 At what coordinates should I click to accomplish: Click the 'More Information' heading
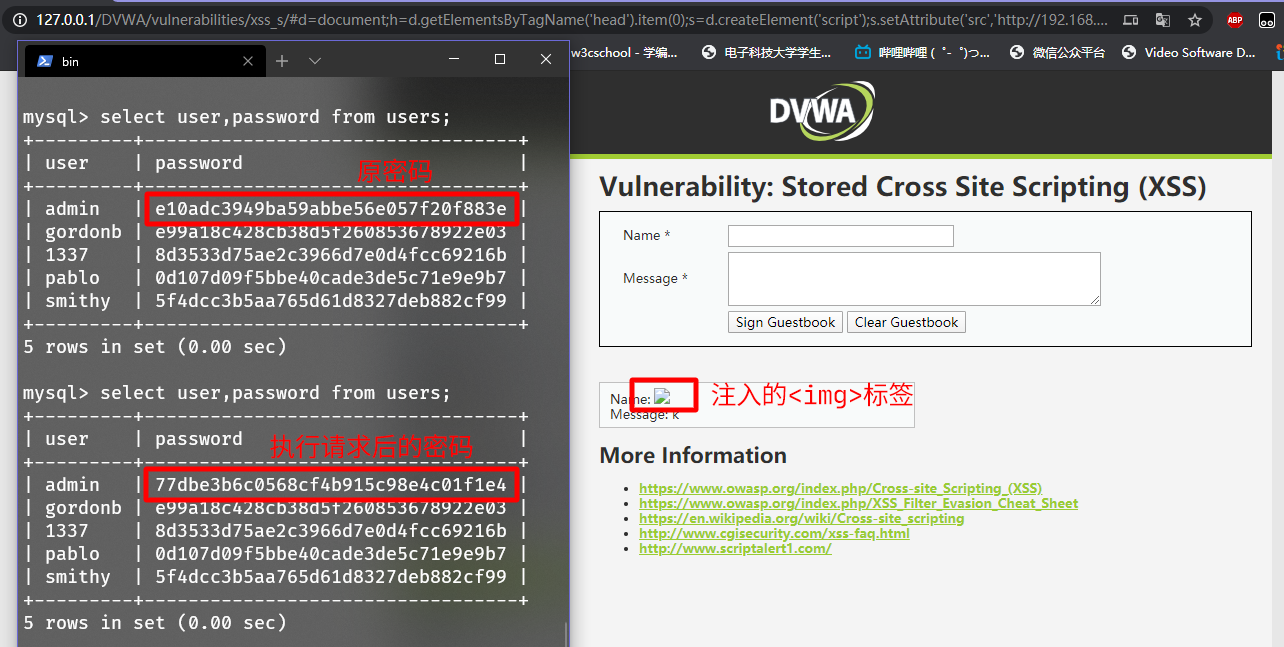pos(693,455)
